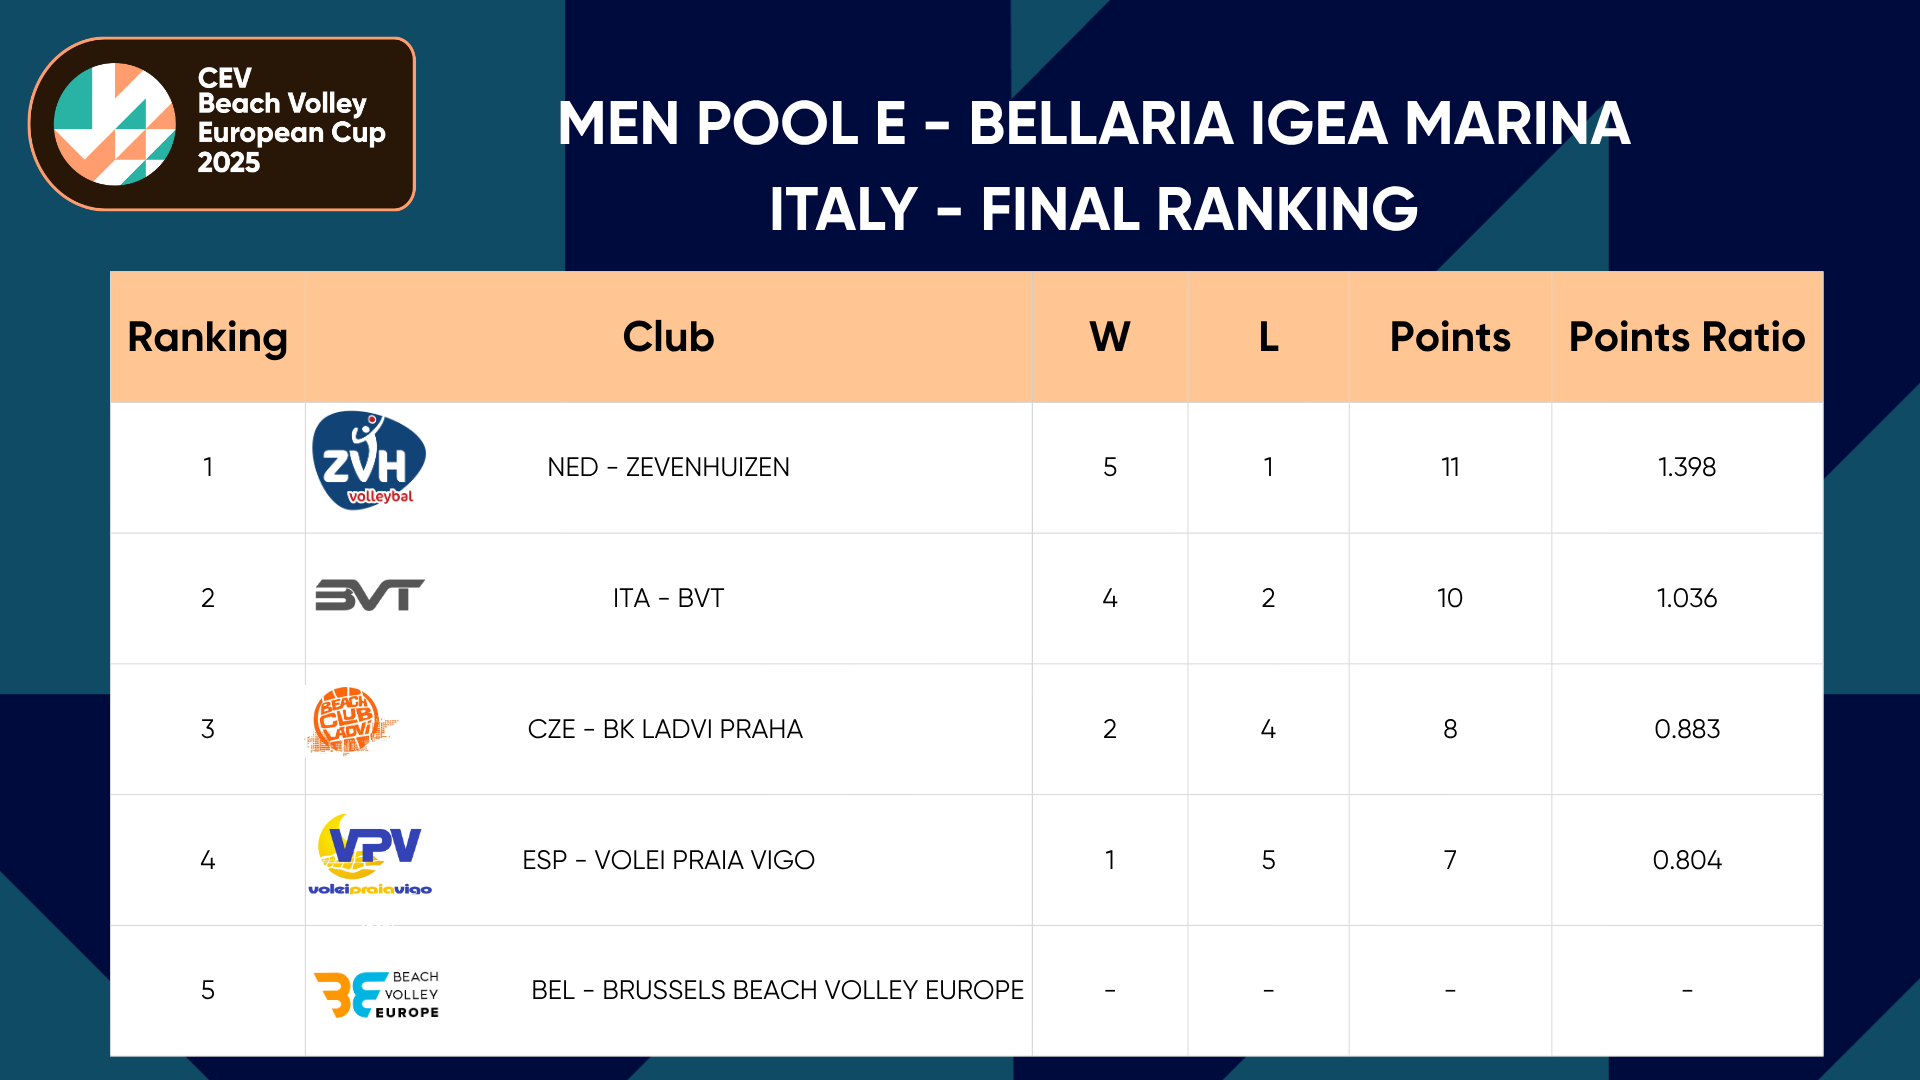Click the 1.398 points ratio value

1686,467
